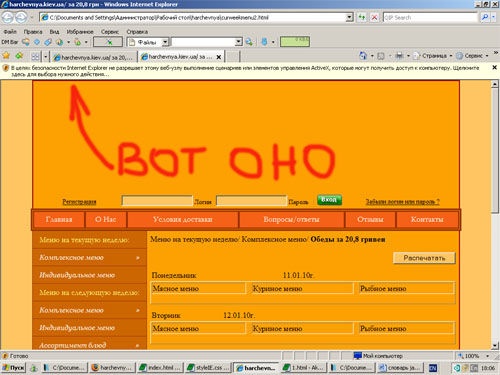Open the Quick Tabs grid icon
This screenshot has width=500, height=375.
(x=35, y=56)
